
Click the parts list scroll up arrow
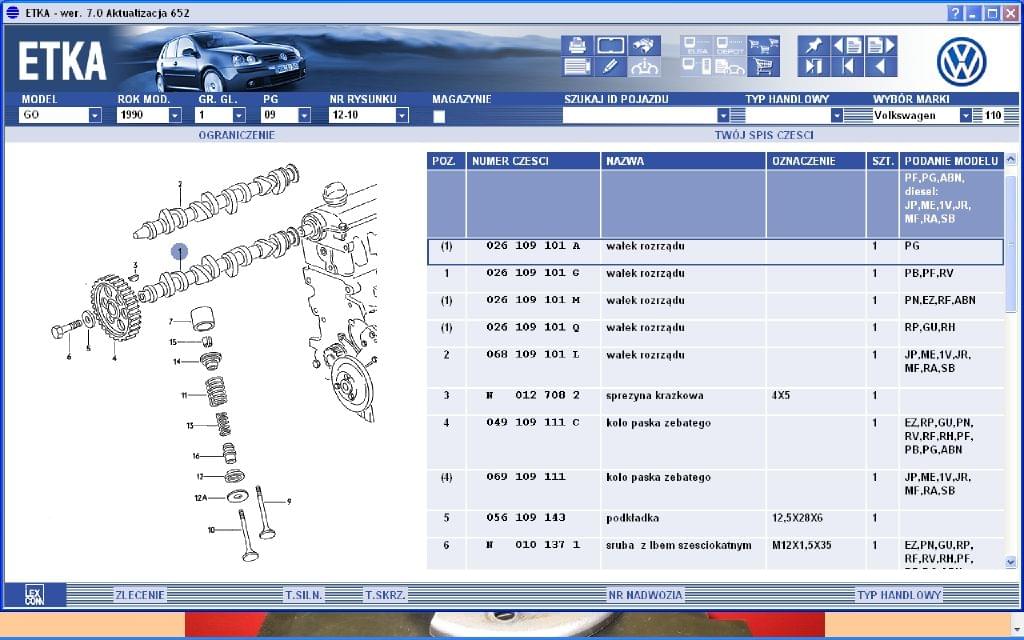[1011, 159]
